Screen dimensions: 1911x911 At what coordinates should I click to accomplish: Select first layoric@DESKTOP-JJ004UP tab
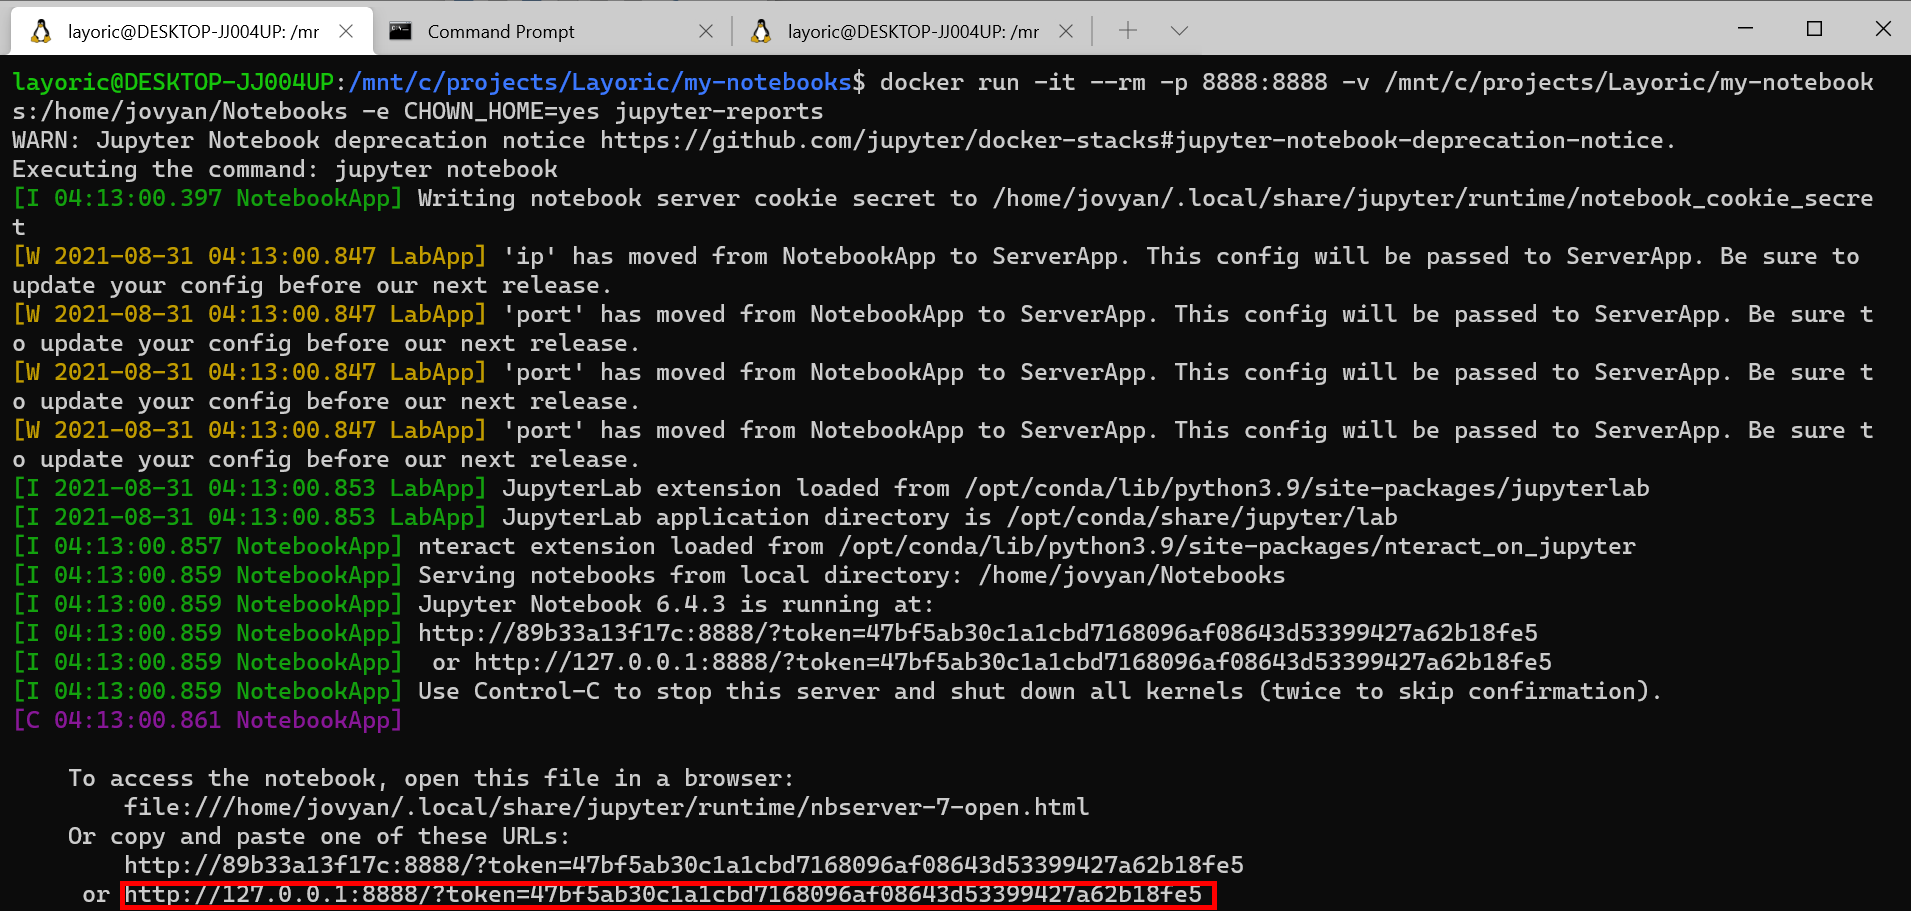191,31
